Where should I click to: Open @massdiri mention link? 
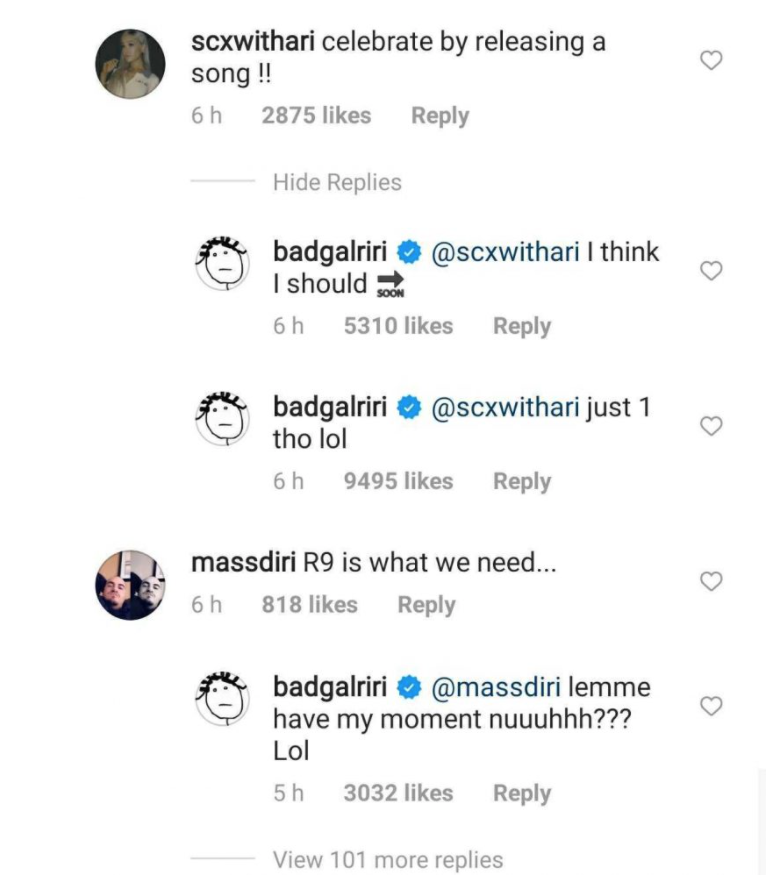(x=496, y=687)
